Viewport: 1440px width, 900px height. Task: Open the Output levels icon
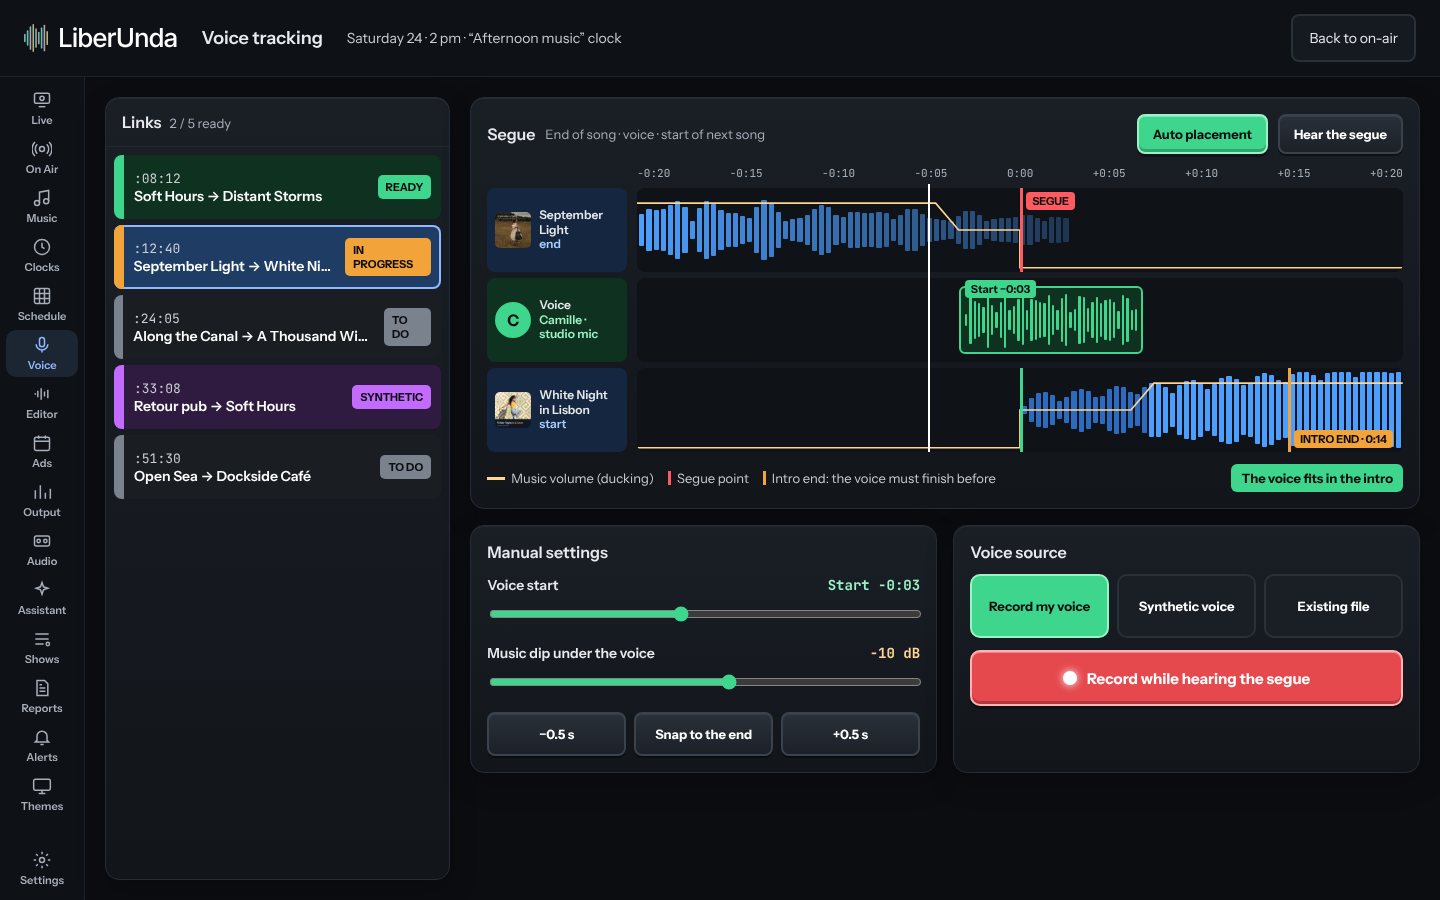42,501
